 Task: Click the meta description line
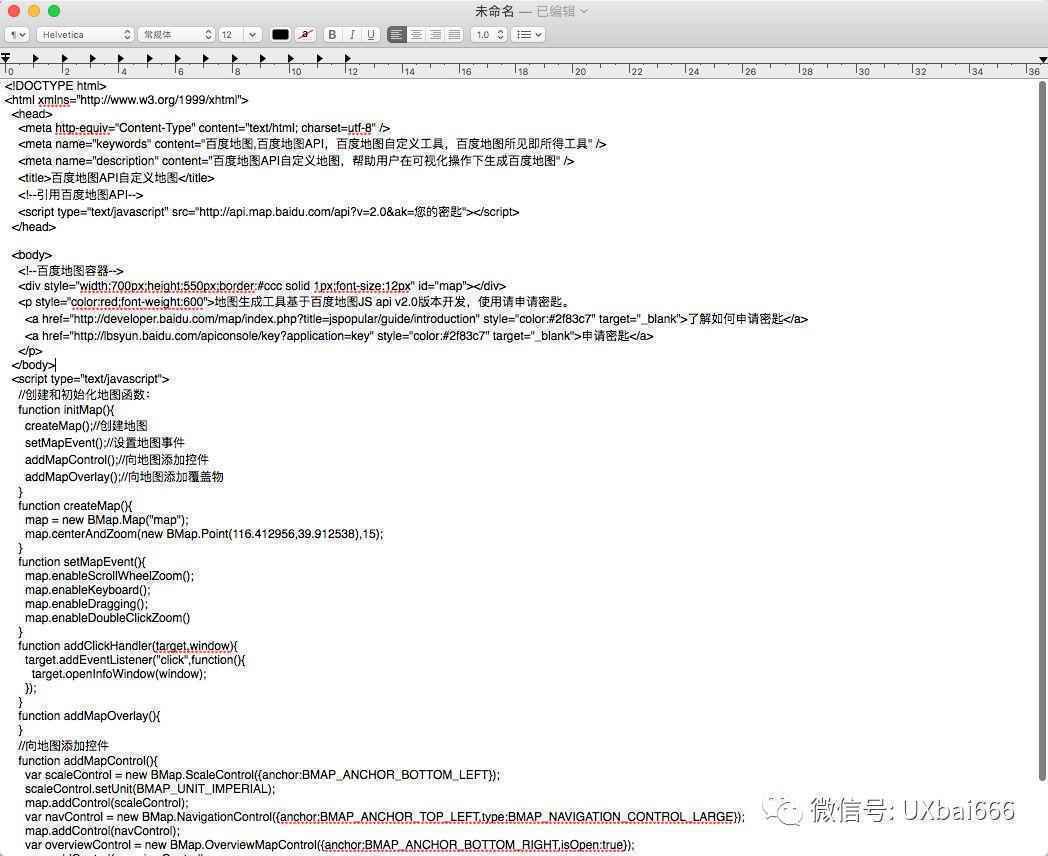[x=296, y=161]
